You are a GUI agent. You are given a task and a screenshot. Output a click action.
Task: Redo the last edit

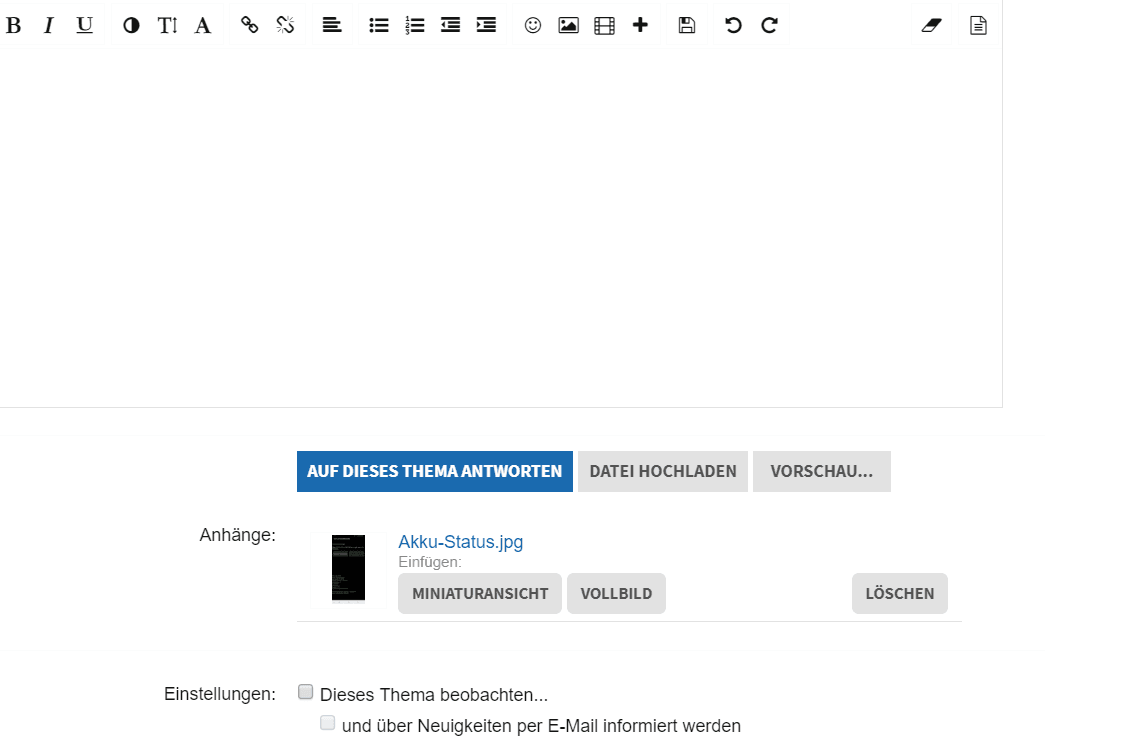pos(769,25)
